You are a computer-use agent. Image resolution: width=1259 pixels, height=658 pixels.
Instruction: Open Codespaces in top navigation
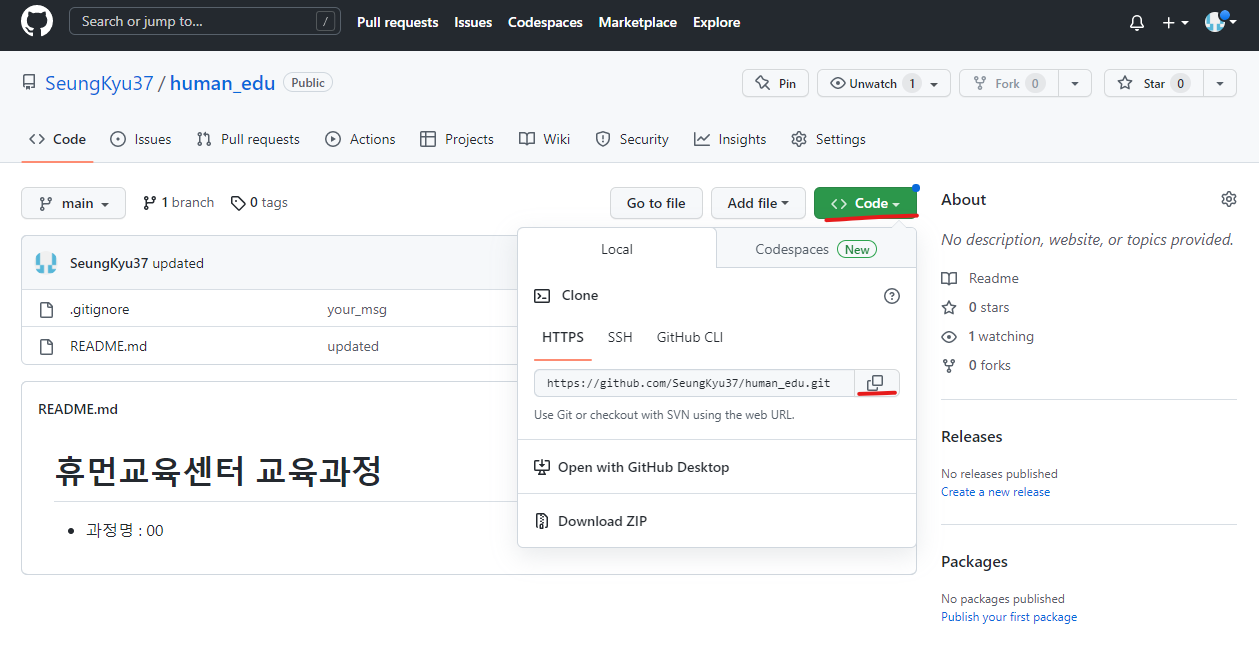pyautogui.click(x=545, y=22)
